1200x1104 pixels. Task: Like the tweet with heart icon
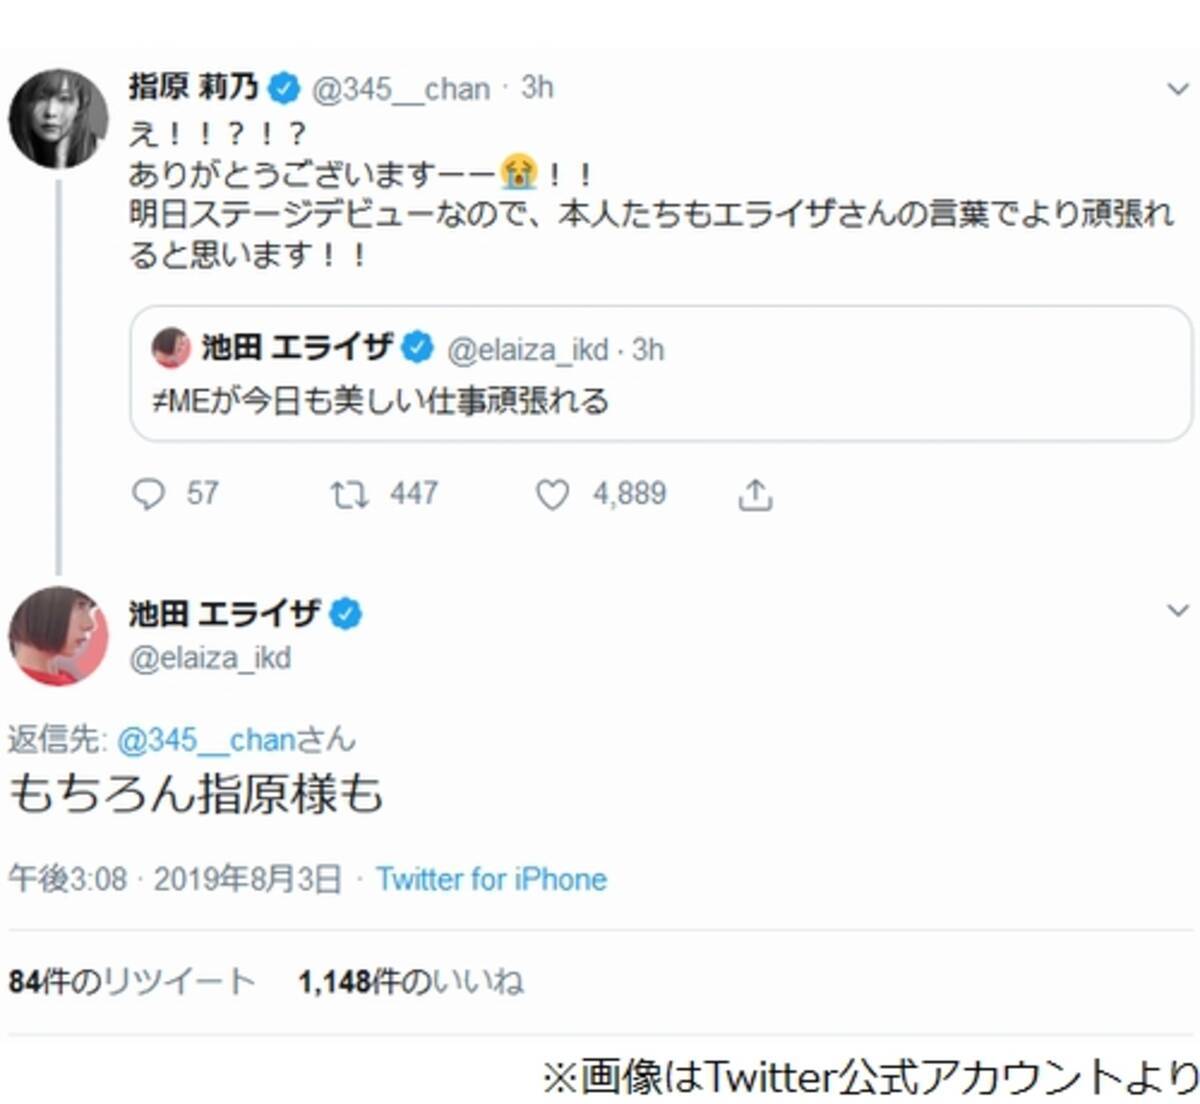[552, 494]
